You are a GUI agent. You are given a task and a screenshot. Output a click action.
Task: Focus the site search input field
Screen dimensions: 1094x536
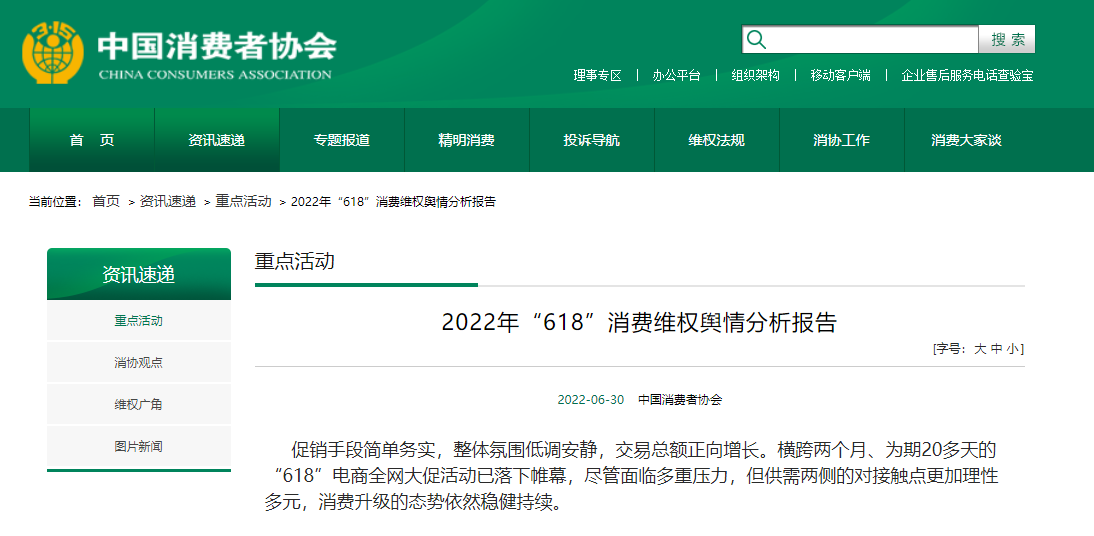860,40
